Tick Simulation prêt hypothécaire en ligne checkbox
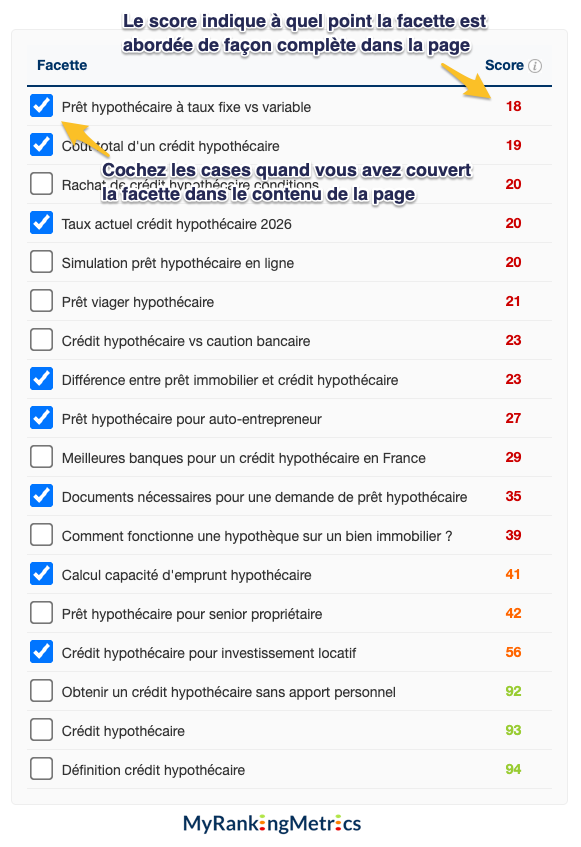 [x=42, y=262]
